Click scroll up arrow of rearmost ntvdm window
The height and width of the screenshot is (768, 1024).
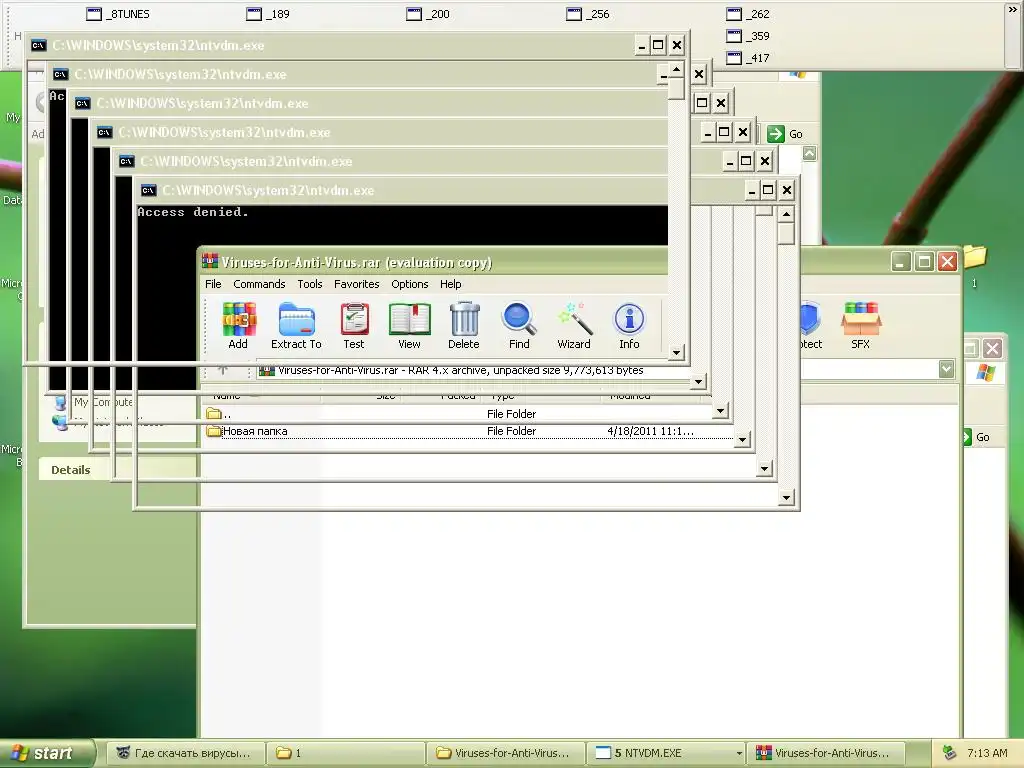(677, 69)
